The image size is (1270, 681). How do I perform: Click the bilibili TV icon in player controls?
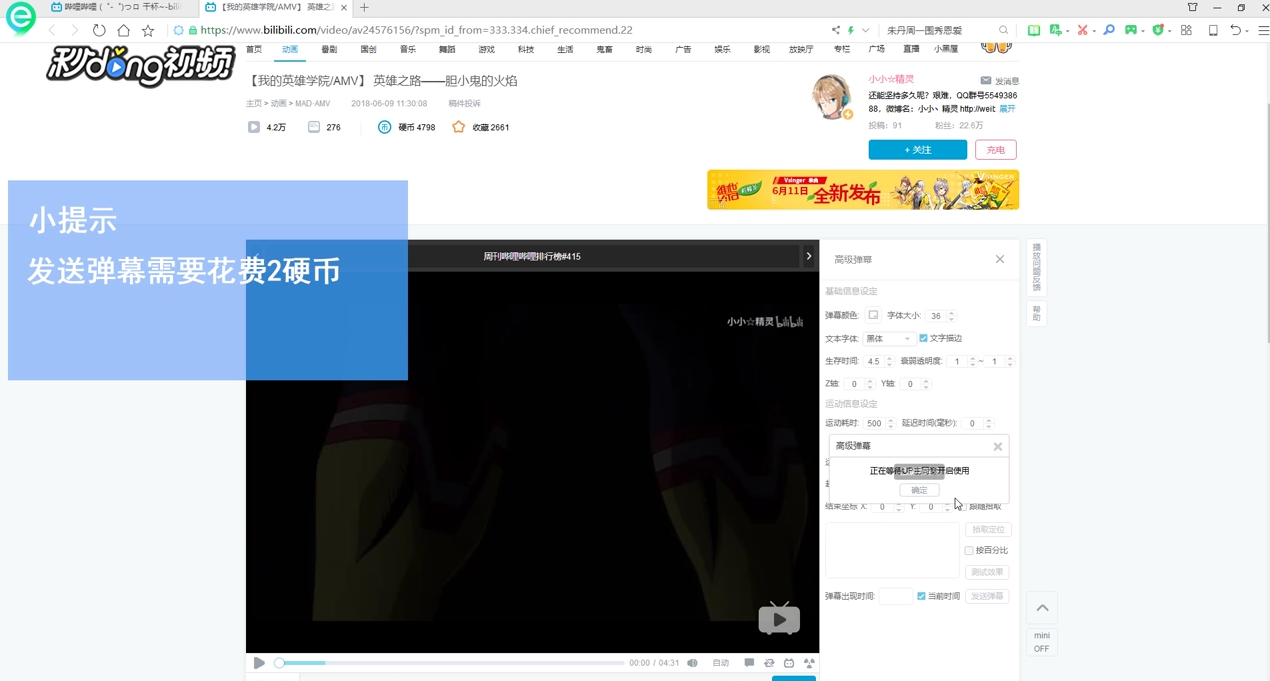pyautogui.click(x=789, y=663)
